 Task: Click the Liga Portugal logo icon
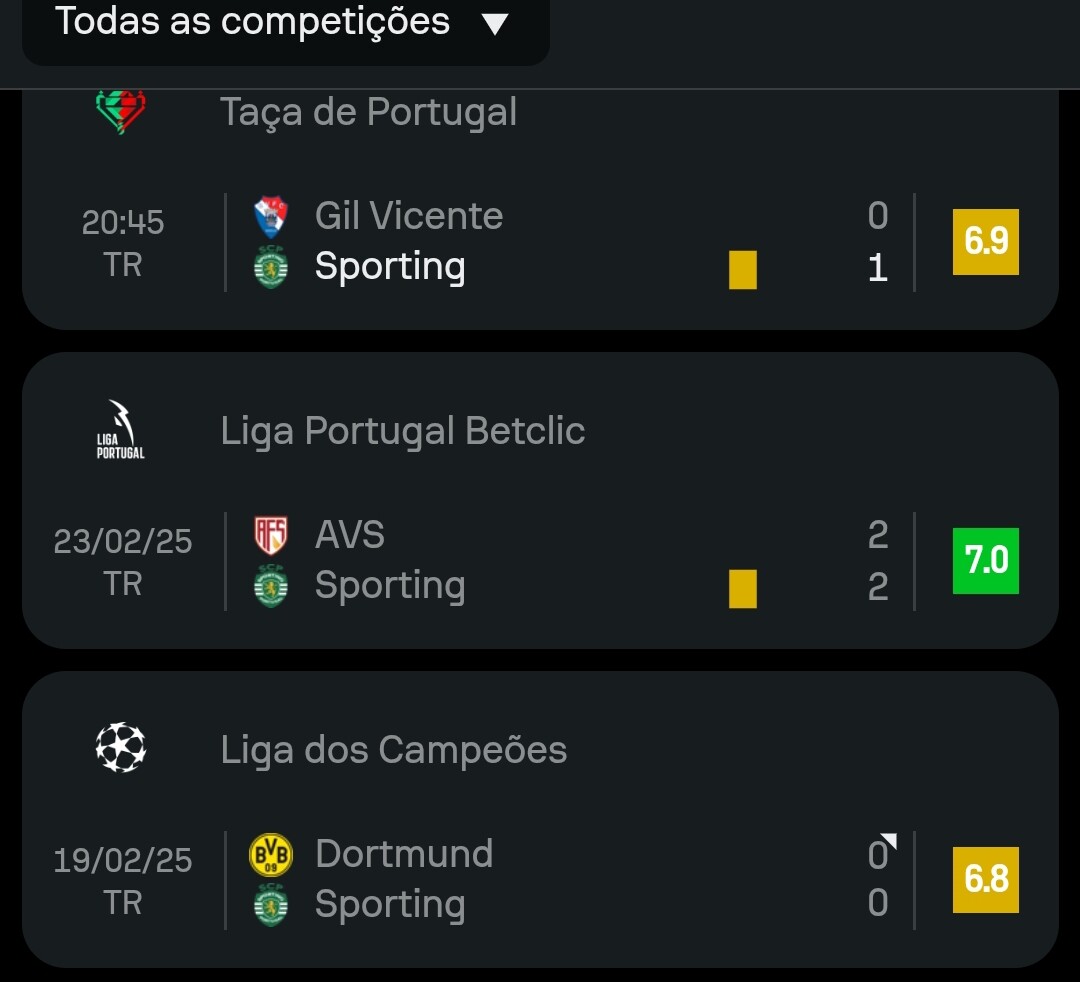(x=121, y=430)
